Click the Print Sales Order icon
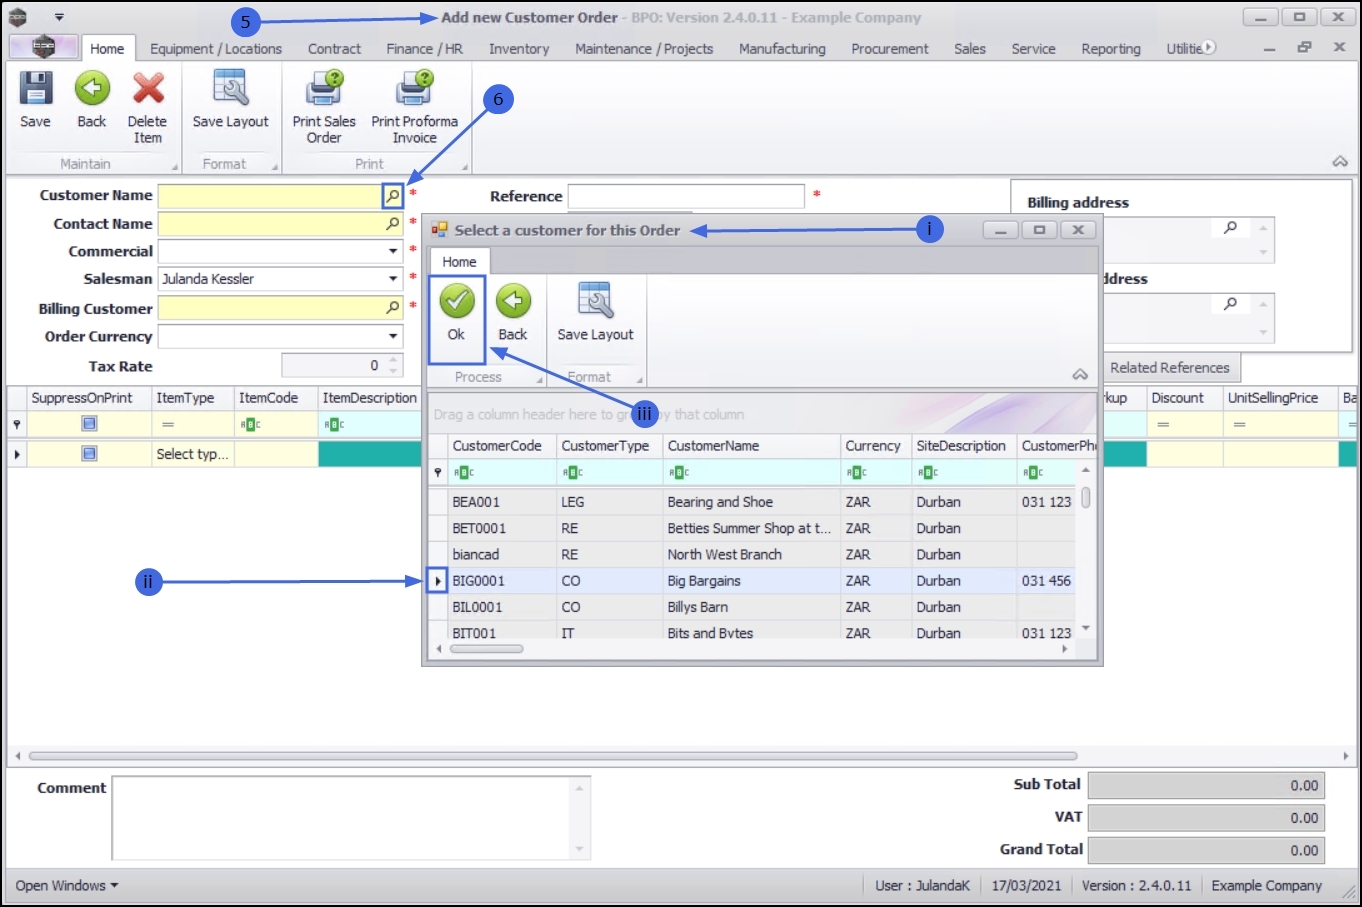The height and width of the screenshot is (907, 1362). pyautogui.click(x=324, y=89)
